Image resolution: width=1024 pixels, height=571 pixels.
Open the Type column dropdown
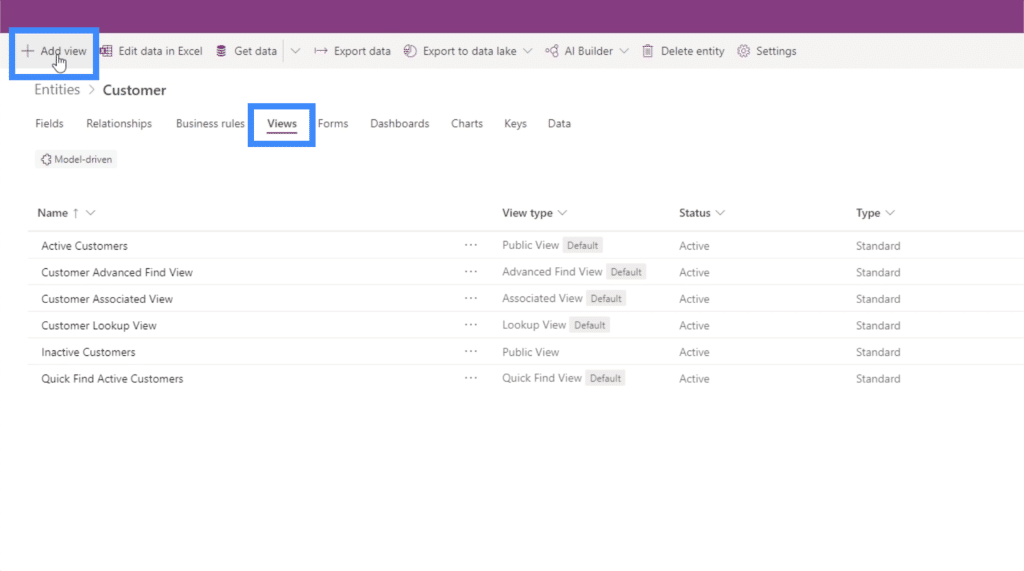[890, 213]
